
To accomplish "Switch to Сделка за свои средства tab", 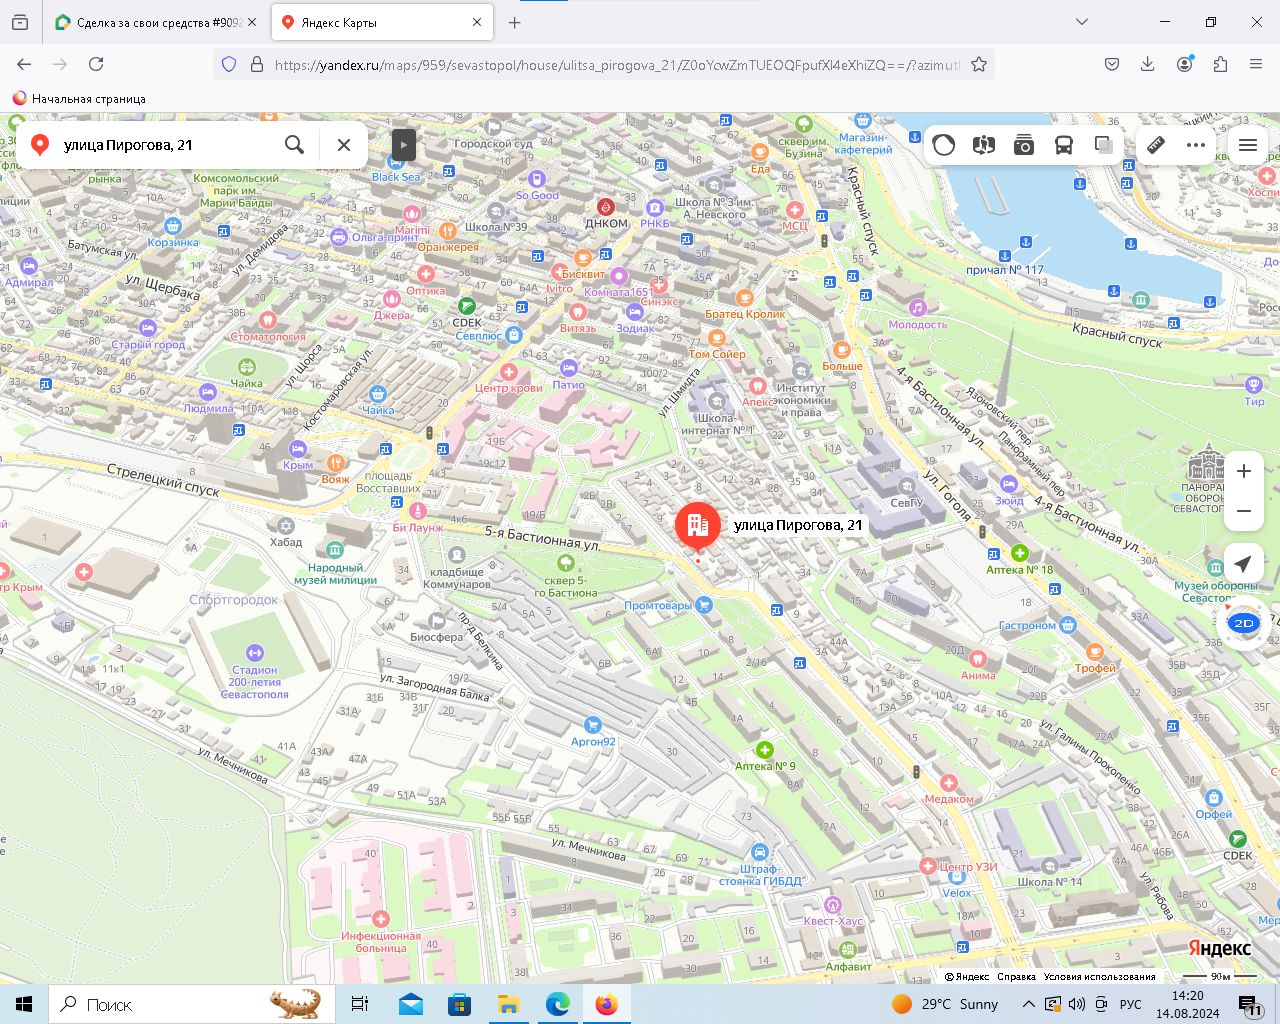I will (155, 22).
